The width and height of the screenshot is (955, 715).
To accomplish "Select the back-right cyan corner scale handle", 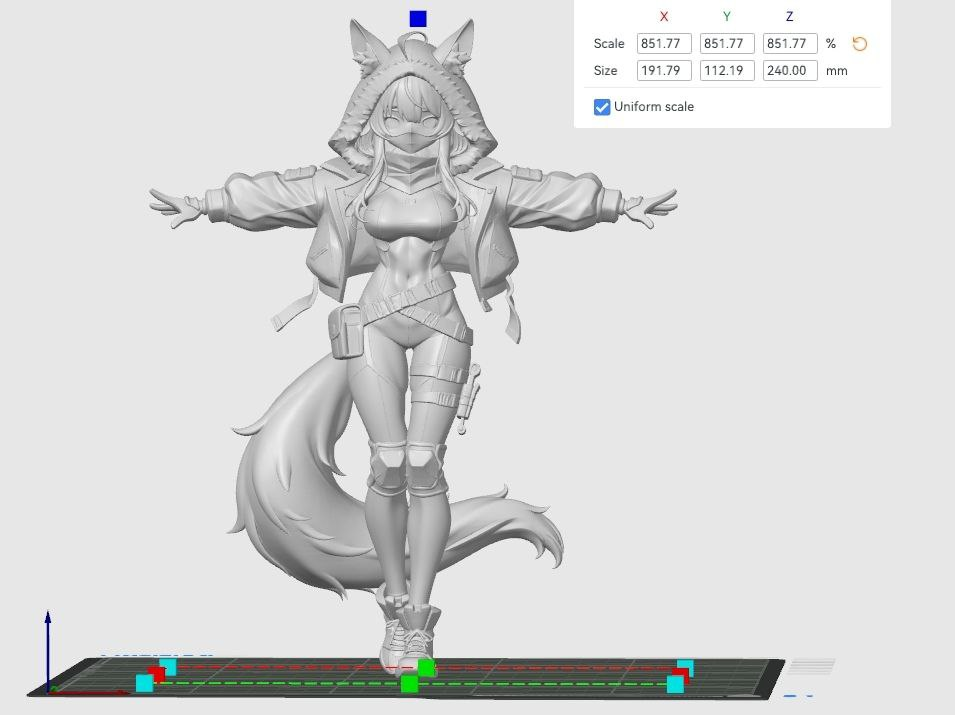I will pos(686,667).
